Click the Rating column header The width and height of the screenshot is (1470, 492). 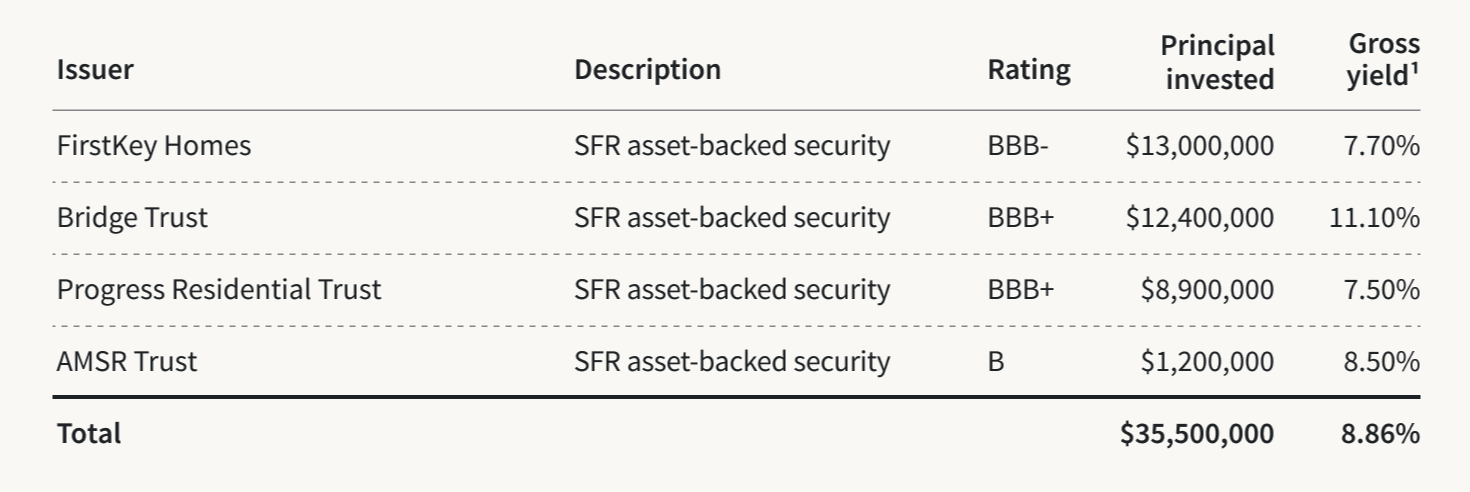[1028, 70]
